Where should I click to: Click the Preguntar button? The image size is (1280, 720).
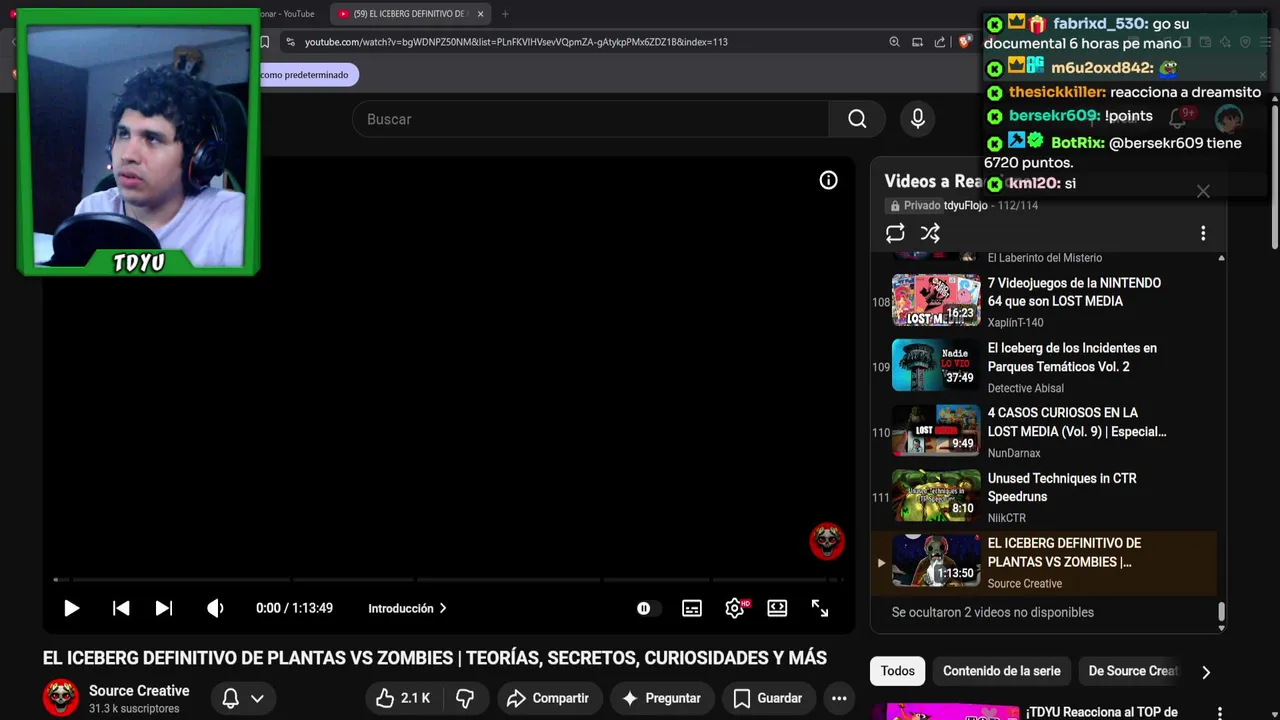coord(662,698)
